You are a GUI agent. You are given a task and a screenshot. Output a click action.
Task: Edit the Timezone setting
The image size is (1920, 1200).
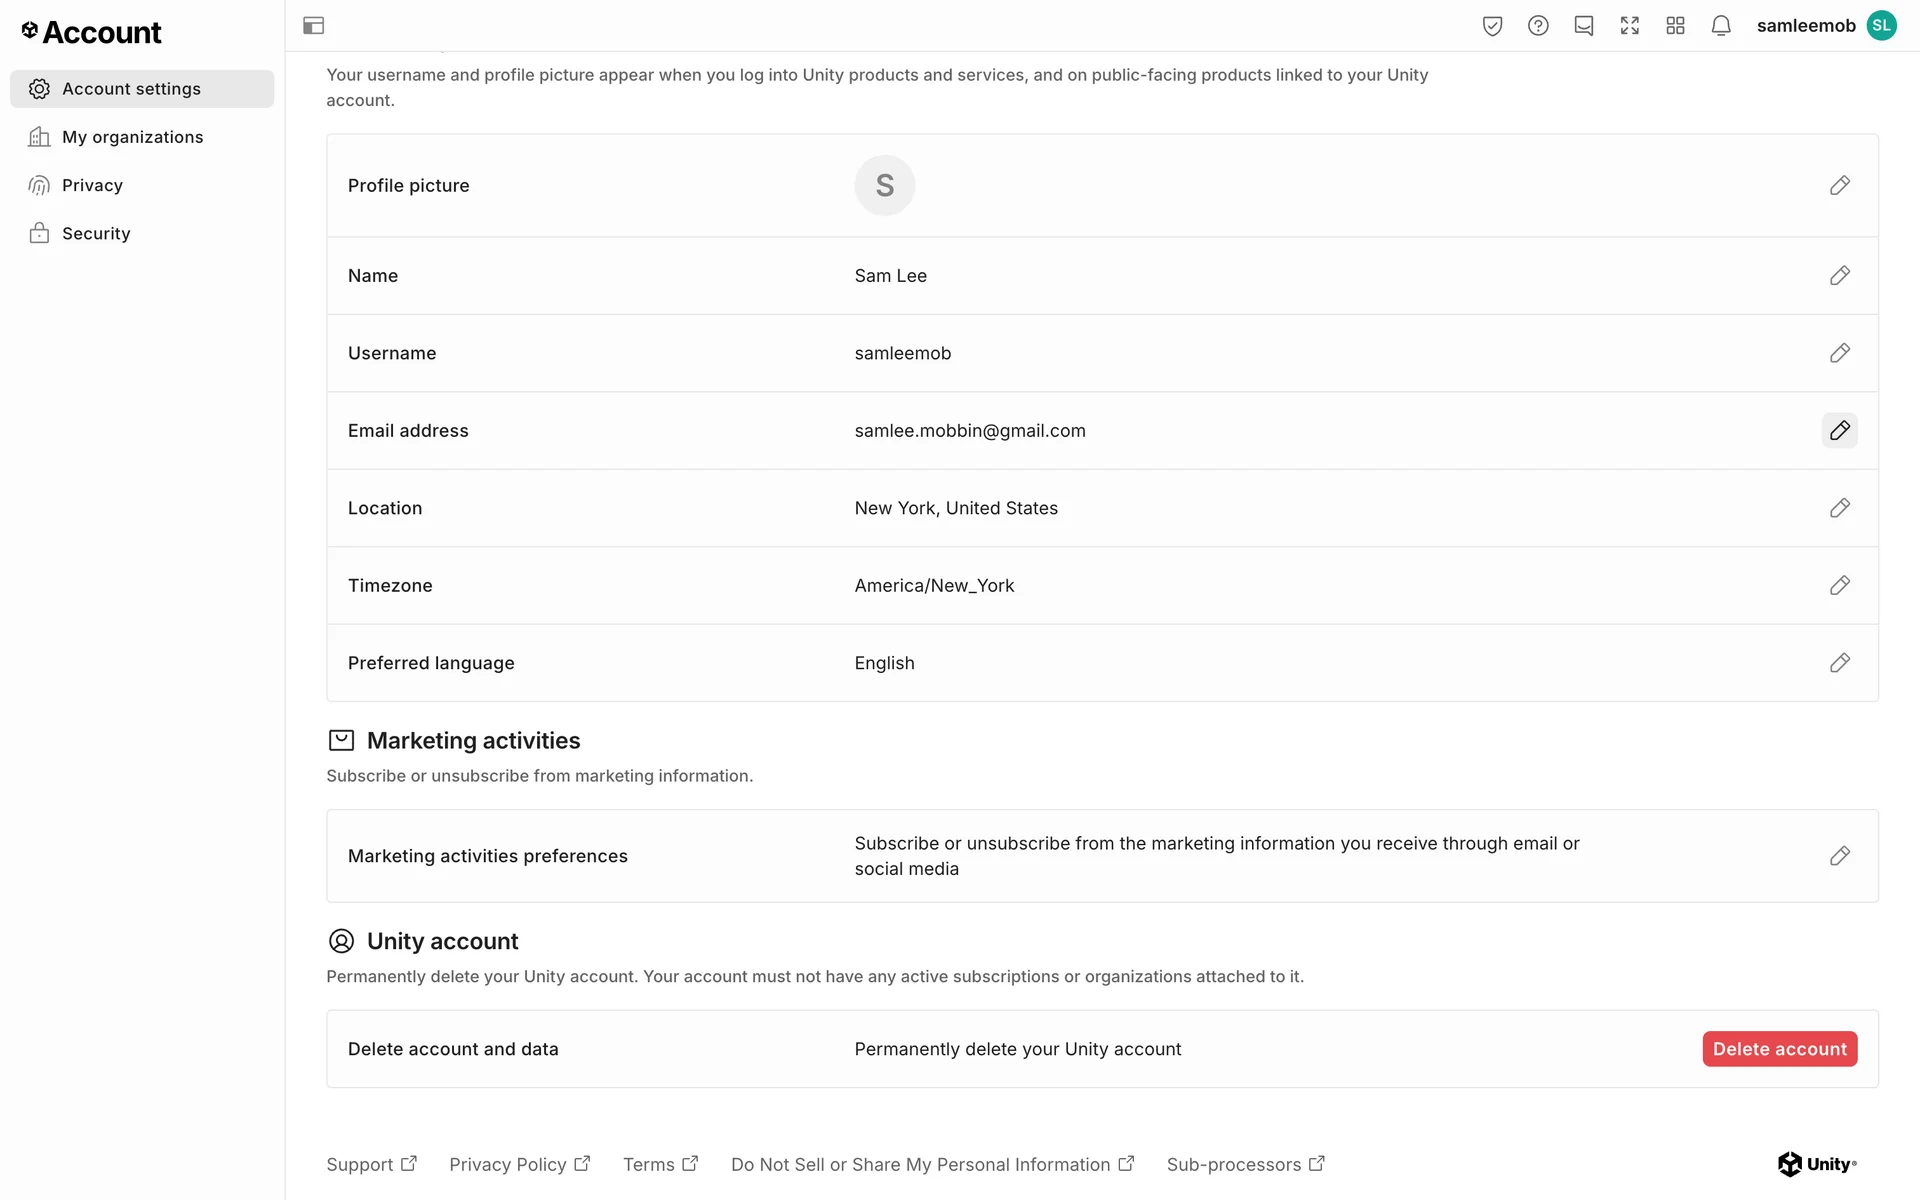click(1839, 586)
